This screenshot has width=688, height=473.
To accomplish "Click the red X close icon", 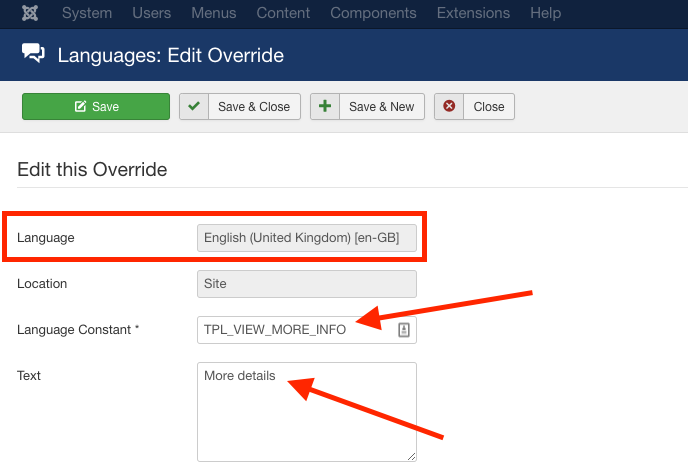I will [x=449, y=106].
